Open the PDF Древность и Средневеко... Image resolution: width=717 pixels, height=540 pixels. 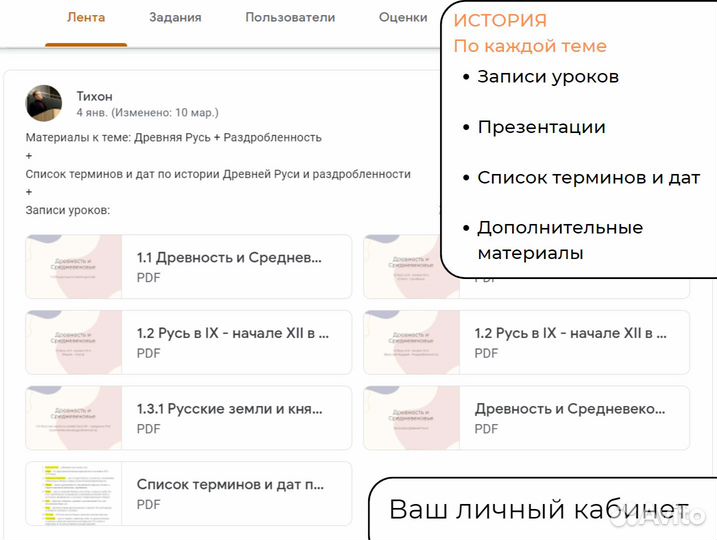526,418
